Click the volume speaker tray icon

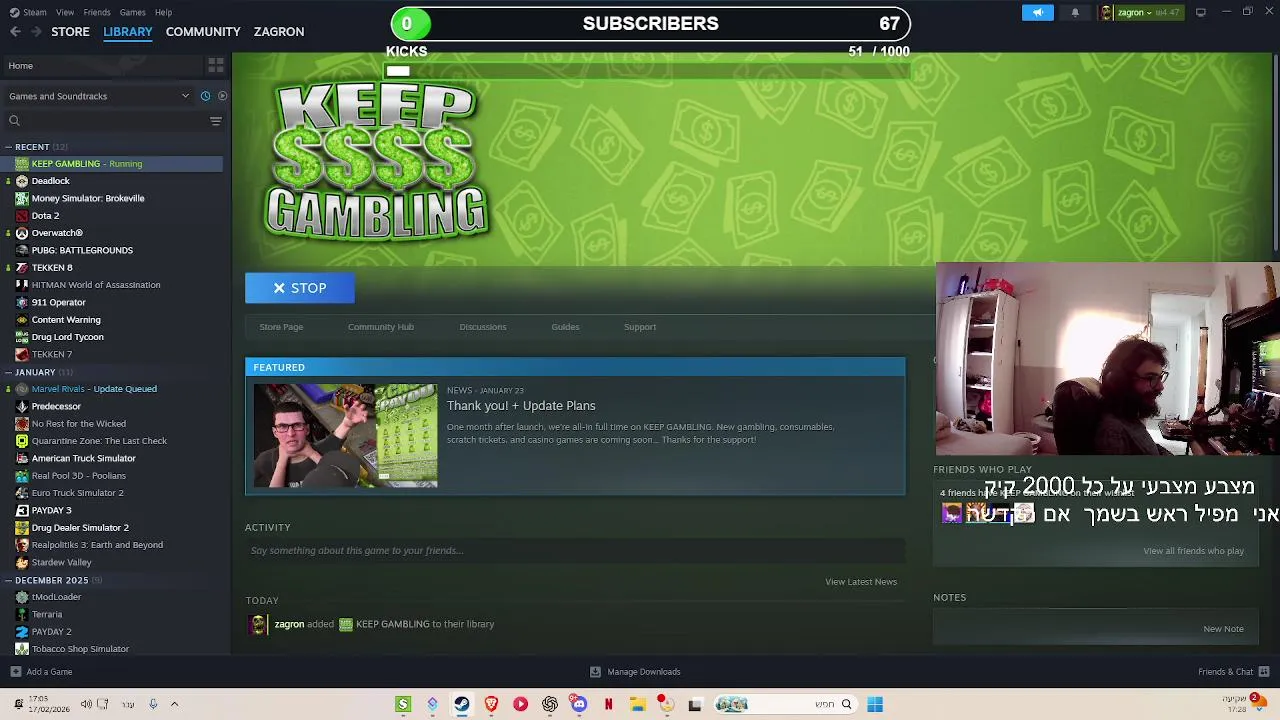86,704
